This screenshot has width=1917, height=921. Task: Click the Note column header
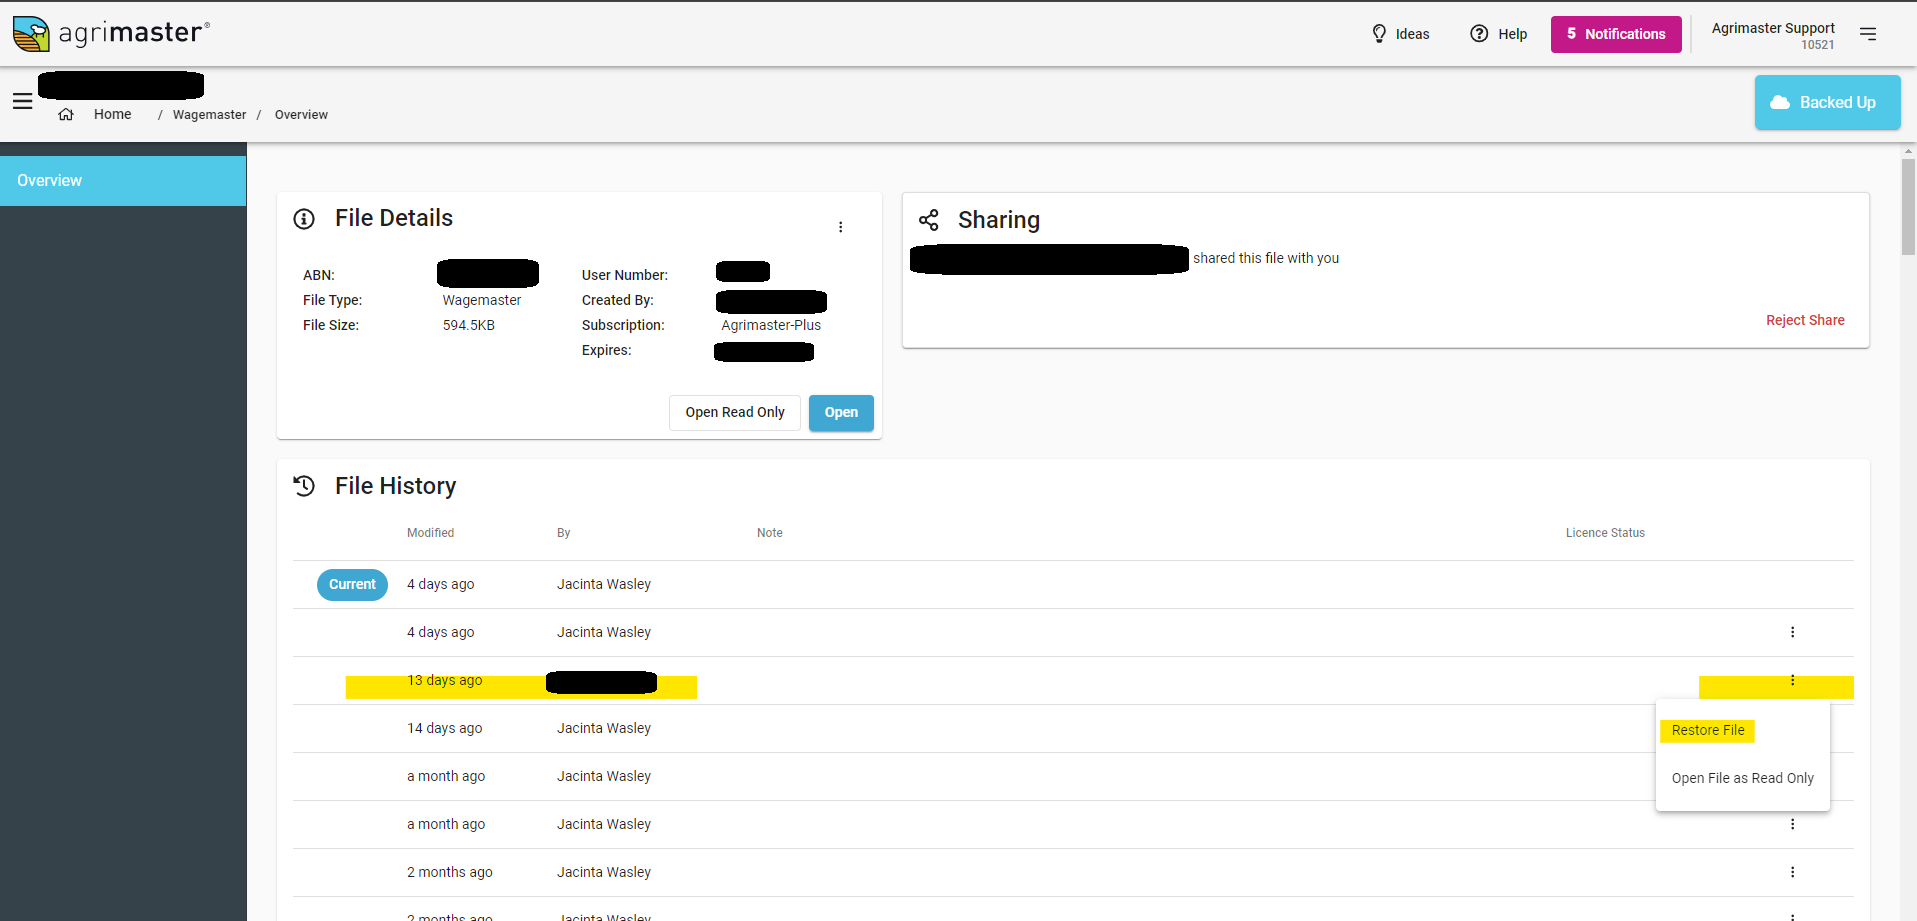click(x=770, y=533)
